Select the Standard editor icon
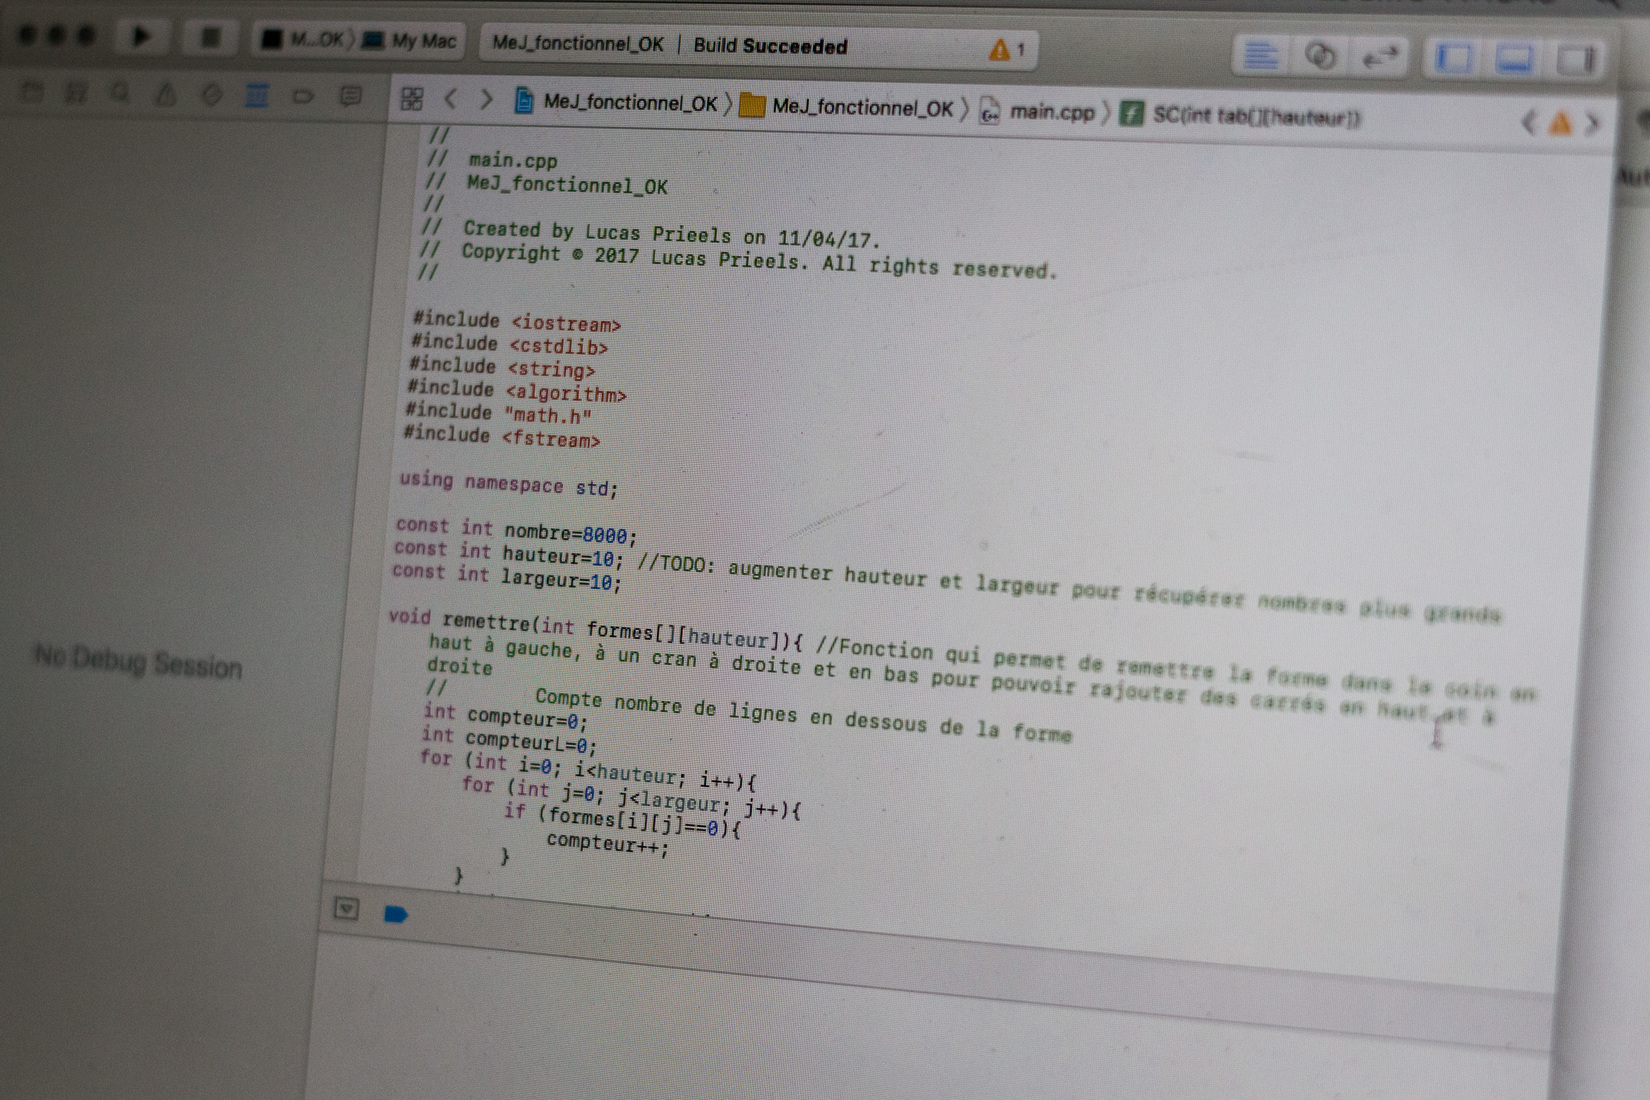The width and height of the screenshot is (1650, 1100). click(x=1260, y=55)
